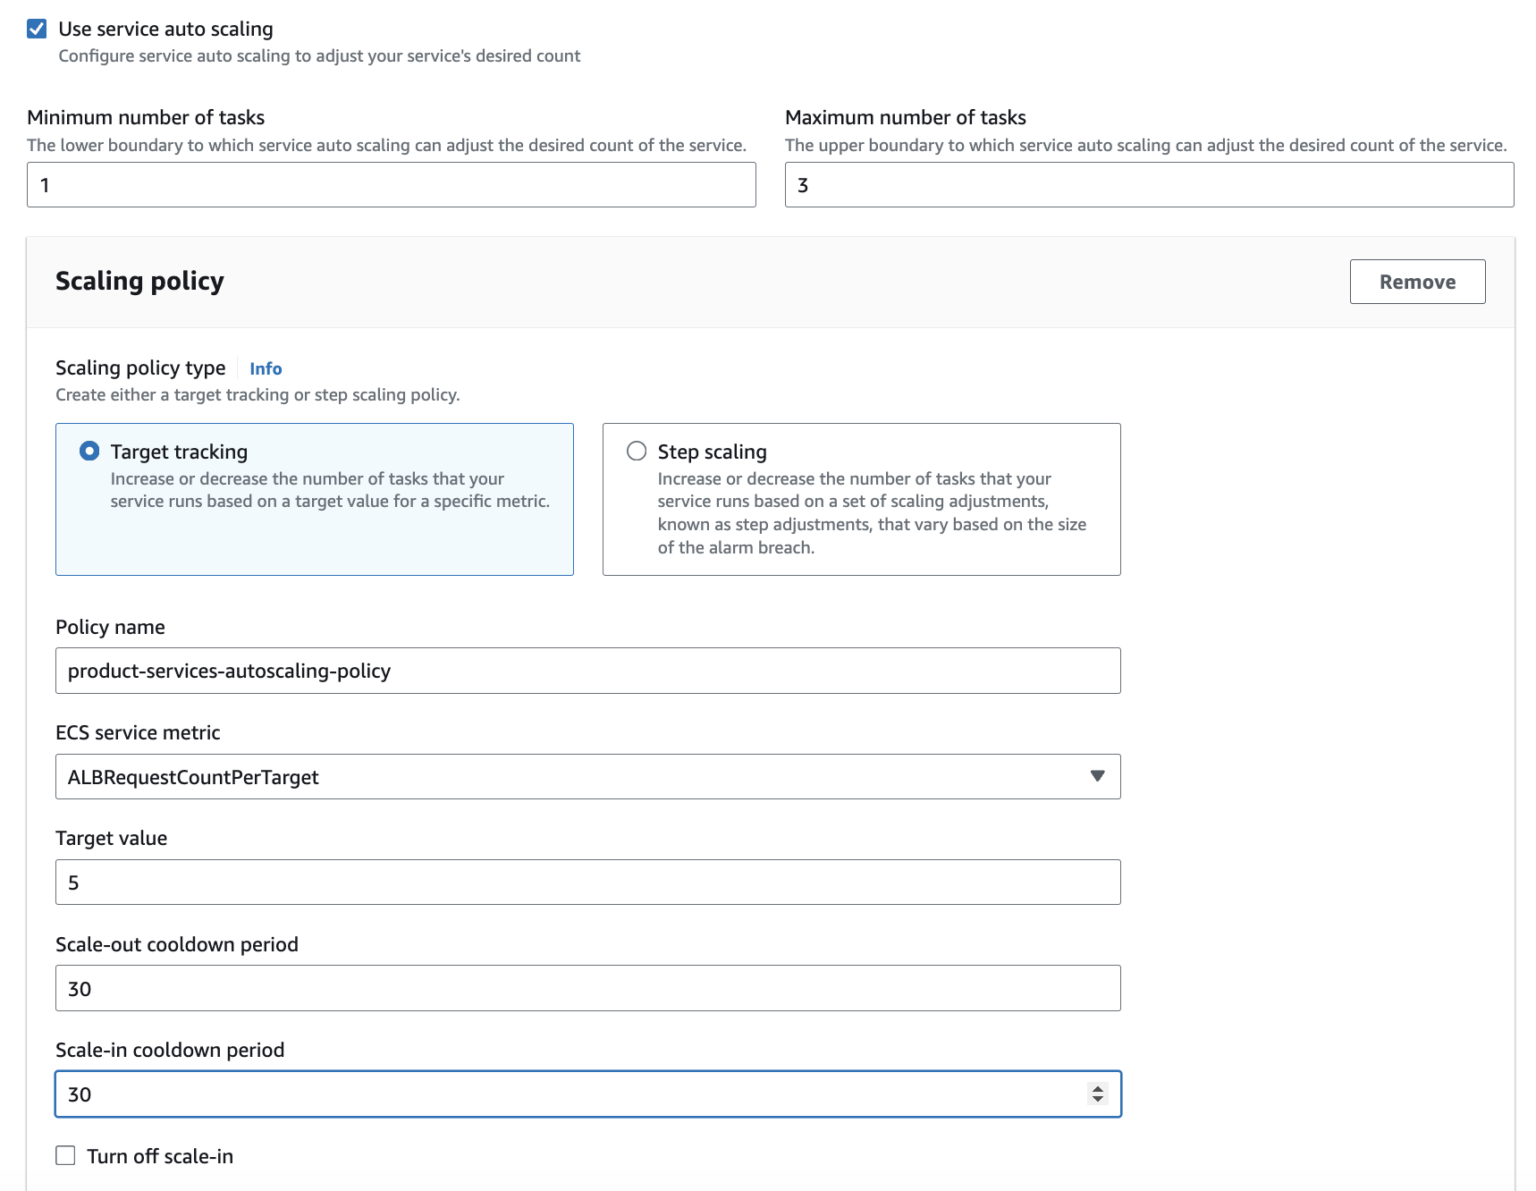The width and height of the screenshot is (1536, 1191).
Task: Click the ALBRequestCountPerTarget dropdown arrow
Action: click(x=1098, y=776)
